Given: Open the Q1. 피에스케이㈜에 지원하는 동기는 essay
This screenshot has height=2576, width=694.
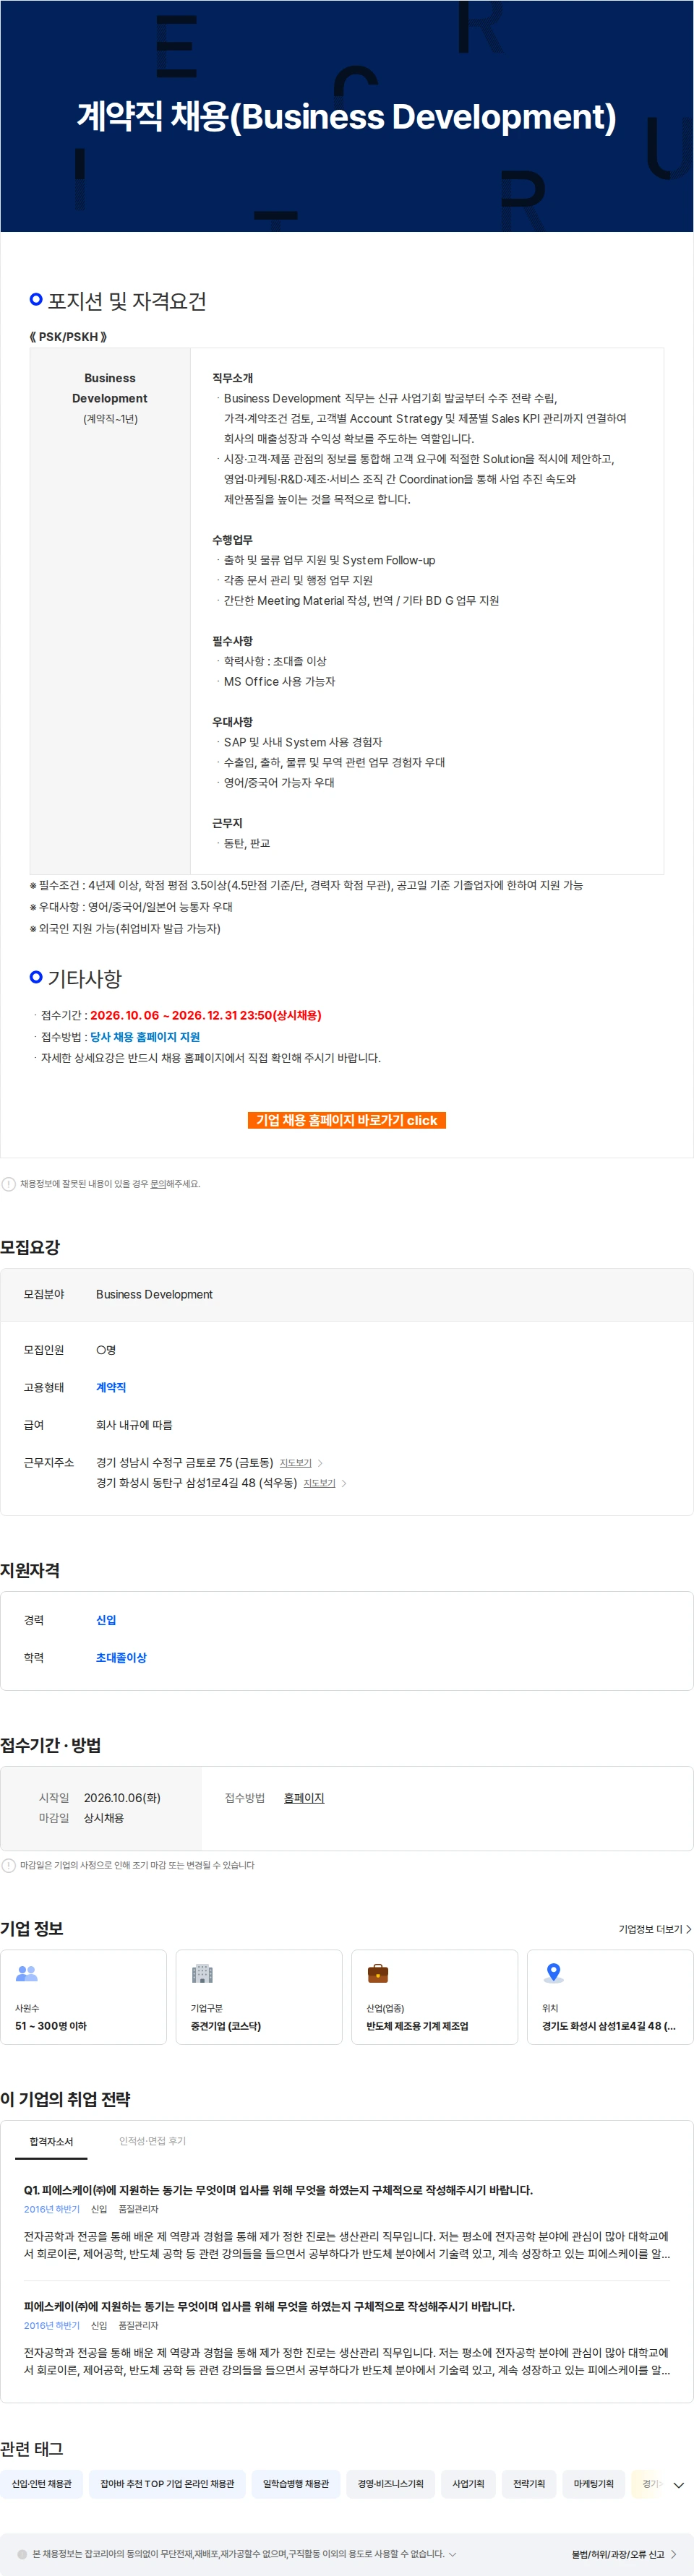Looking at the screenshot, I should point(278,2190).
